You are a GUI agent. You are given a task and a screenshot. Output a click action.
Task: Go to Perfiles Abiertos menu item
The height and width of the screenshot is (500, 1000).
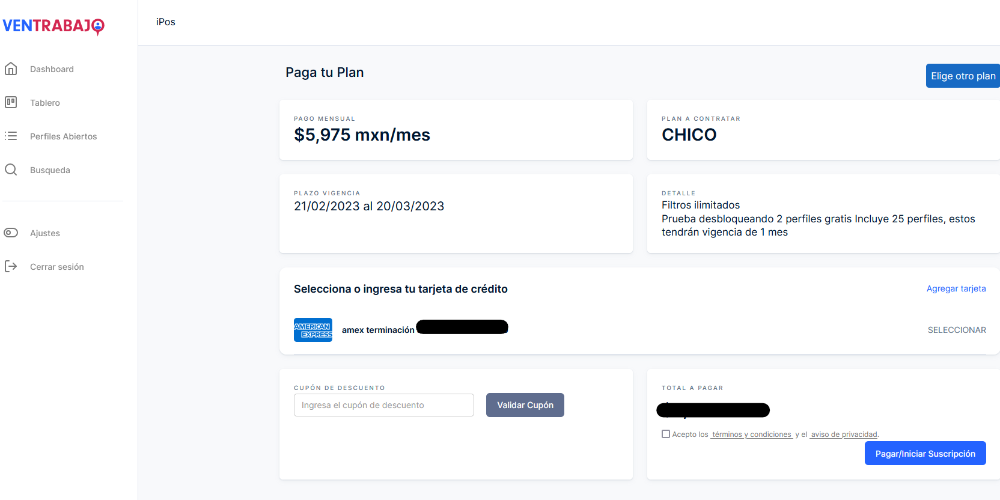pyautogui.click(x=63, y=136)
